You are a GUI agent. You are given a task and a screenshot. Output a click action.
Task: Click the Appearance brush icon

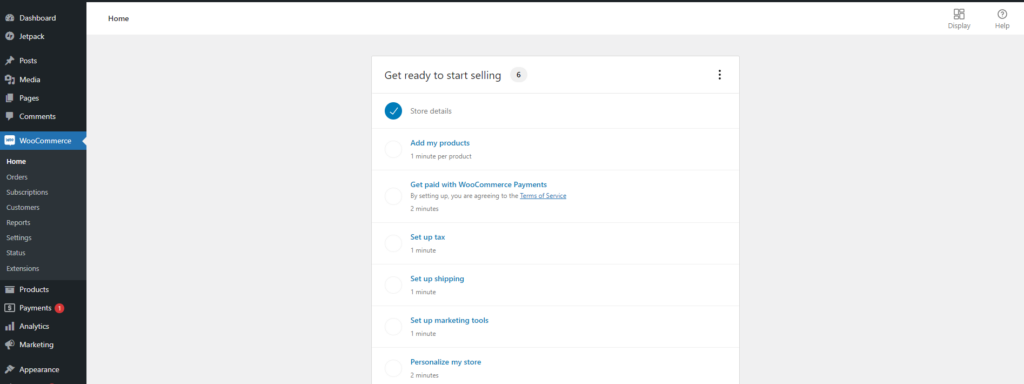[10, 369]
